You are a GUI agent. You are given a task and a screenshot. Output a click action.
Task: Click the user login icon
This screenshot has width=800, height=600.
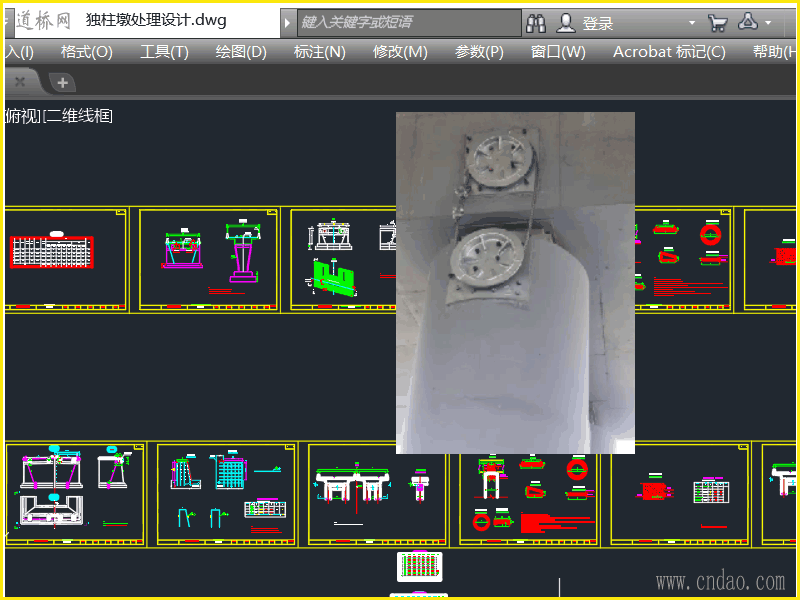pyautogui.click(x=565, y=23)
